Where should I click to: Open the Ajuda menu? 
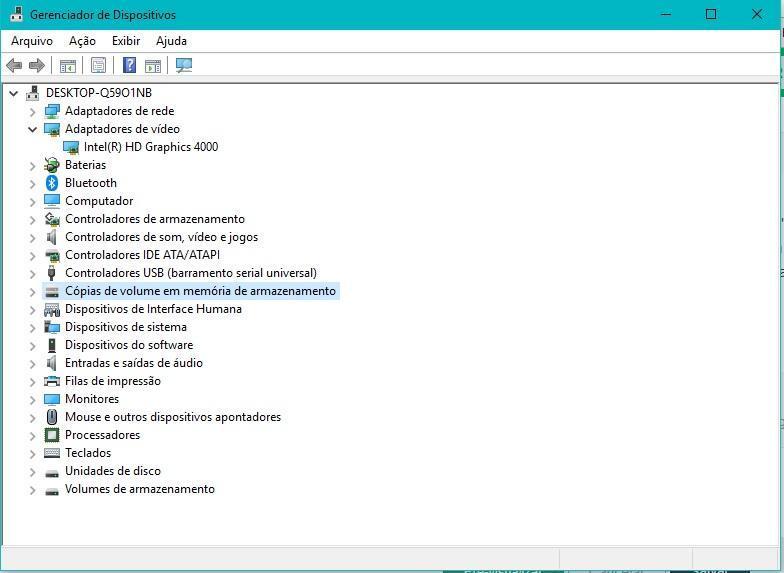(171, 41)
